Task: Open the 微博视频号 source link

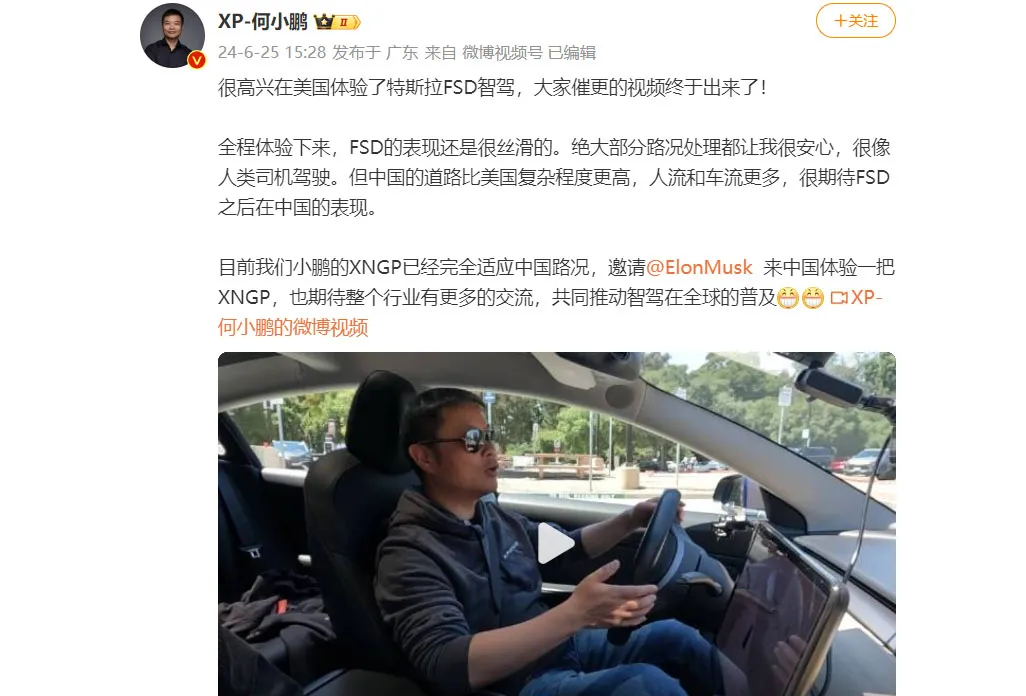Action: pos(502,52)
